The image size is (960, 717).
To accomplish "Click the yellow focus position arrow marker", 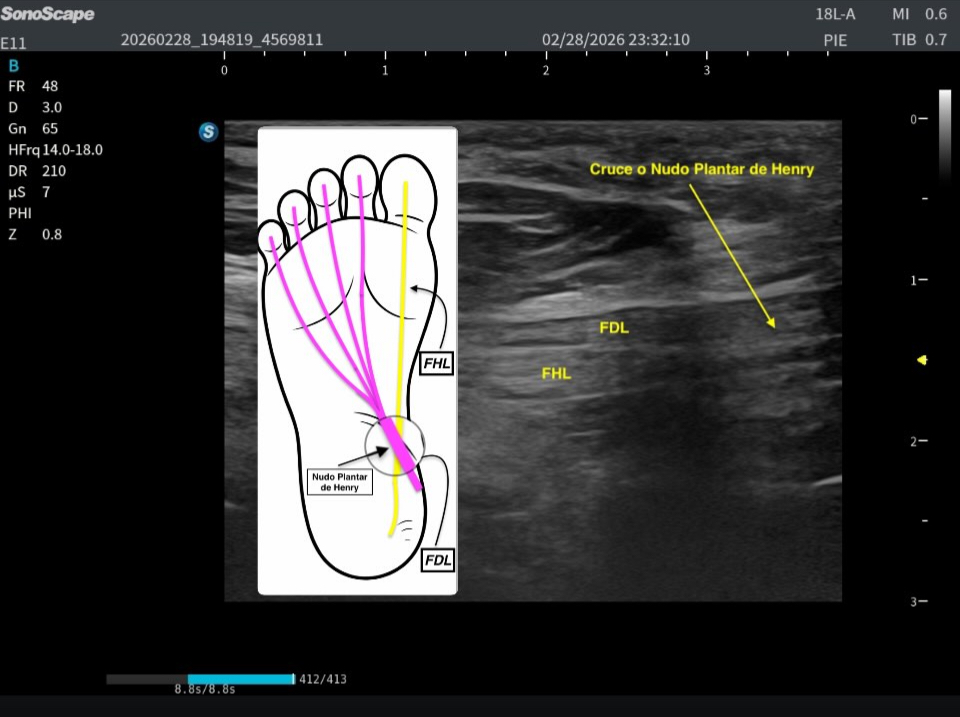I will click(922, 360).
